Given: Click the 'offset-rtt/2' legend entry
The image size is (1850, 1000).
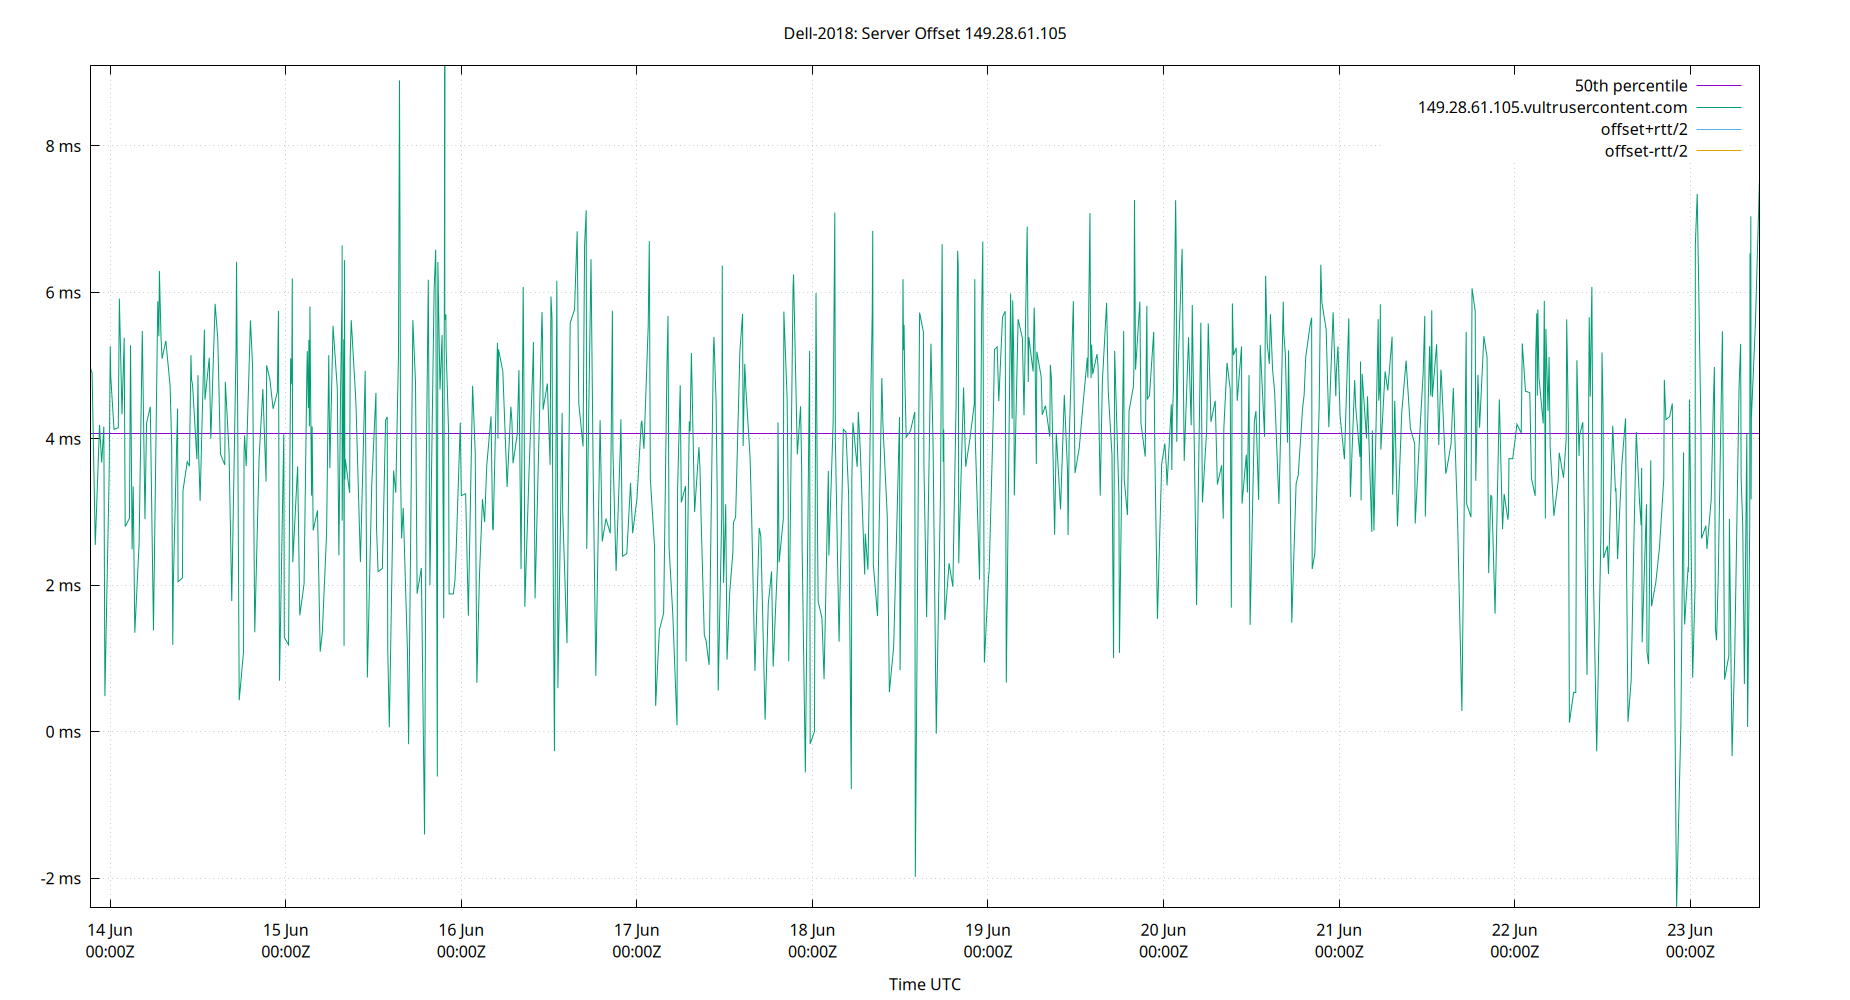Looking at the screenshot, I should (x=1646, y=151).
